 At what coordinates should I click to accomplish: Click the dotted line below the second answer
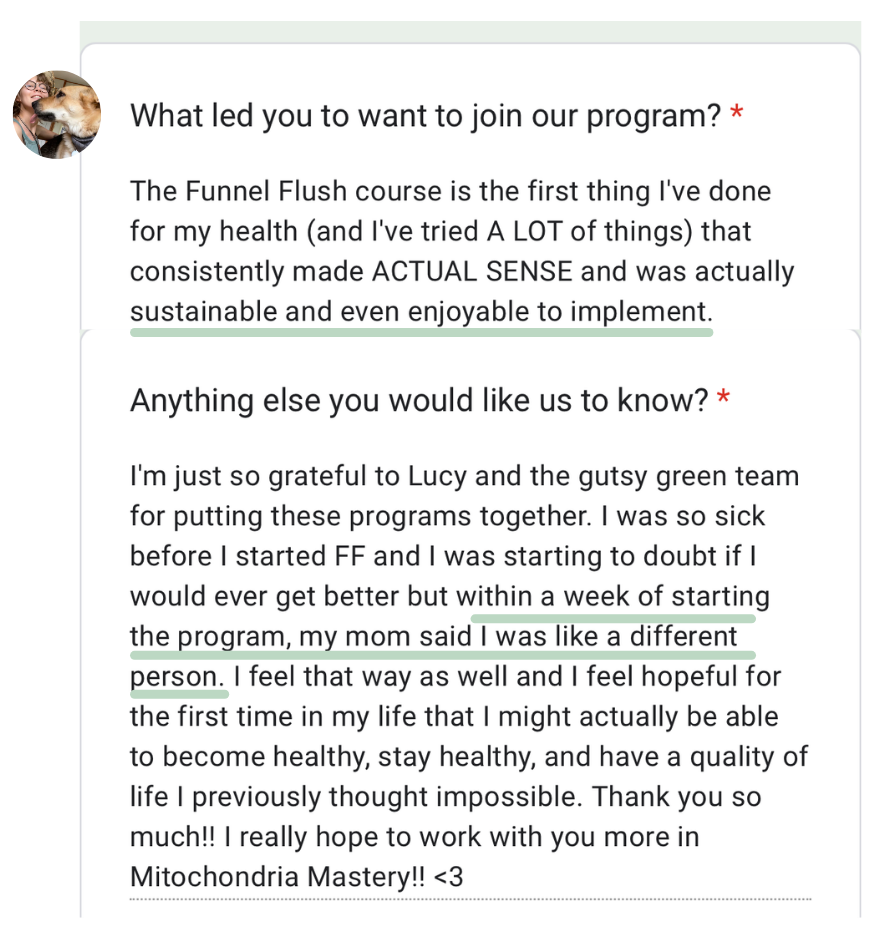(x=470, y=899)
